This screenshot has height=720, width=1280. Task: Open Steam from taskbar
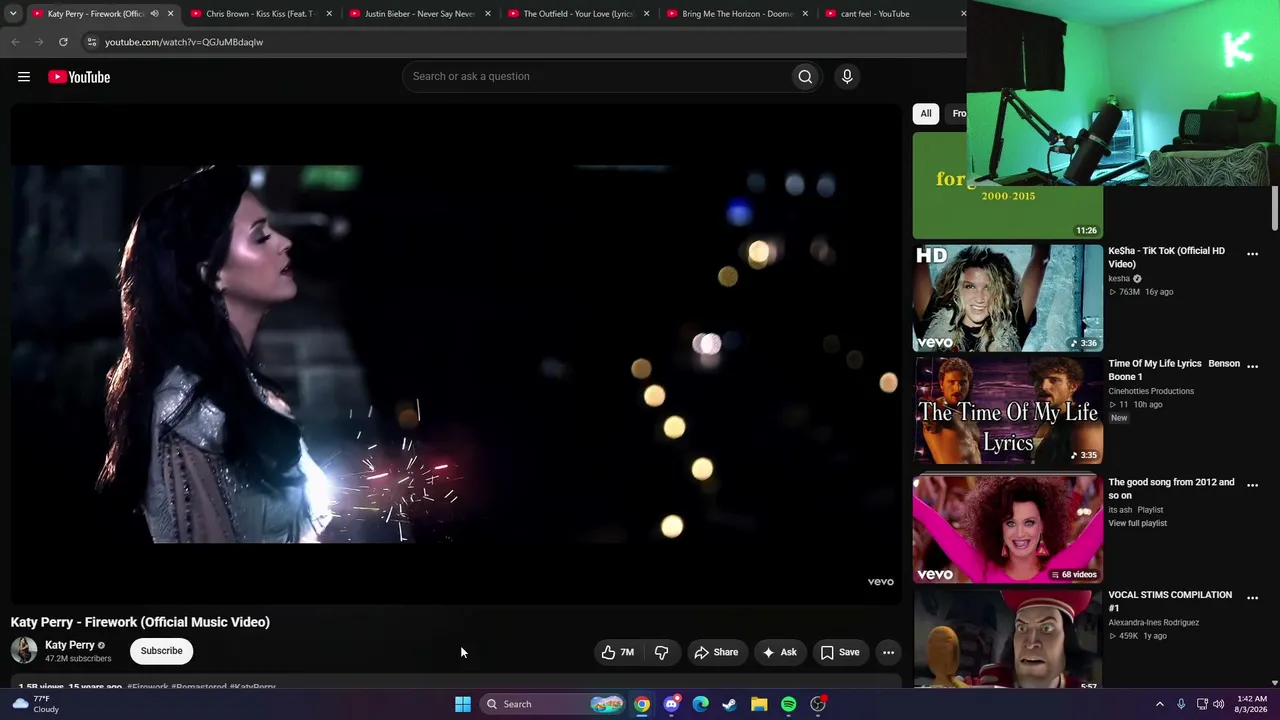730,704
